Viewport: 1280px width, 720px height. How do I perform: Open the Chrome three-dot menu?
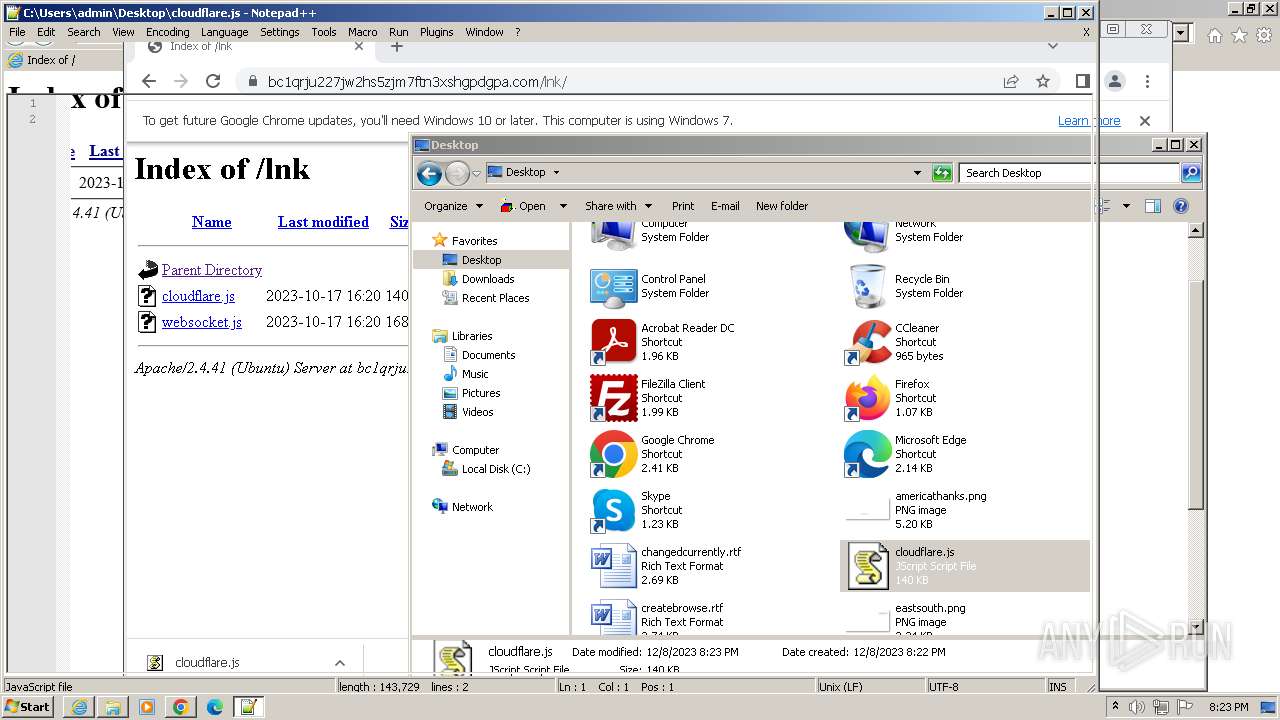(1147, 82)
